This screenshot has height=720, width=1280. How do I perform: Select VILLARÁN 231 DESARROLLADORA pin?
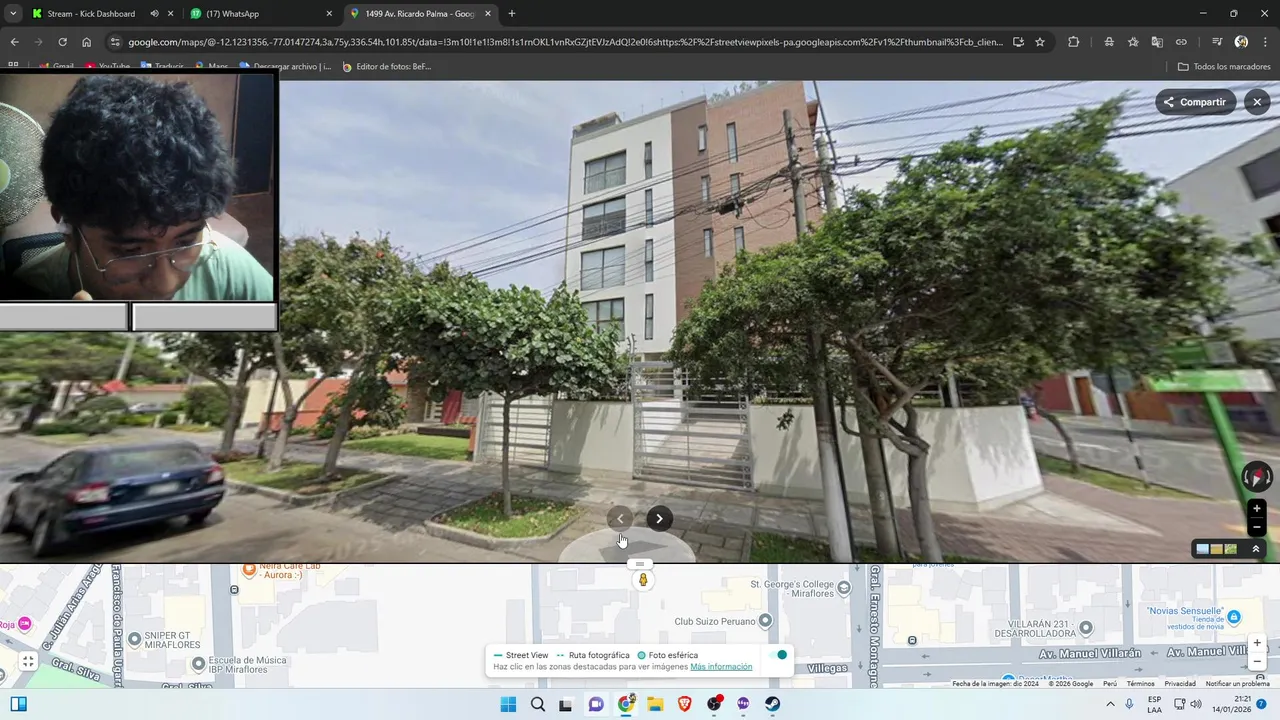[1085, 628]
